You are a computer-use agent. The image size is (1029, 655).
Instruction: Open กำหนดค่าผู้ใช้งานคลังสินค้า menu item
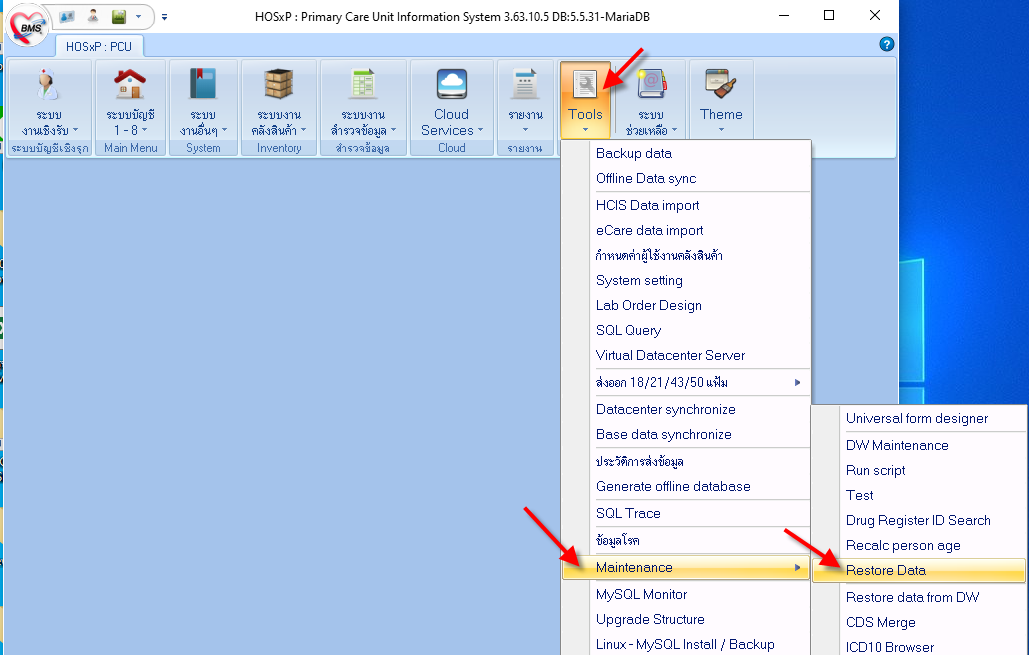[686, 255]
